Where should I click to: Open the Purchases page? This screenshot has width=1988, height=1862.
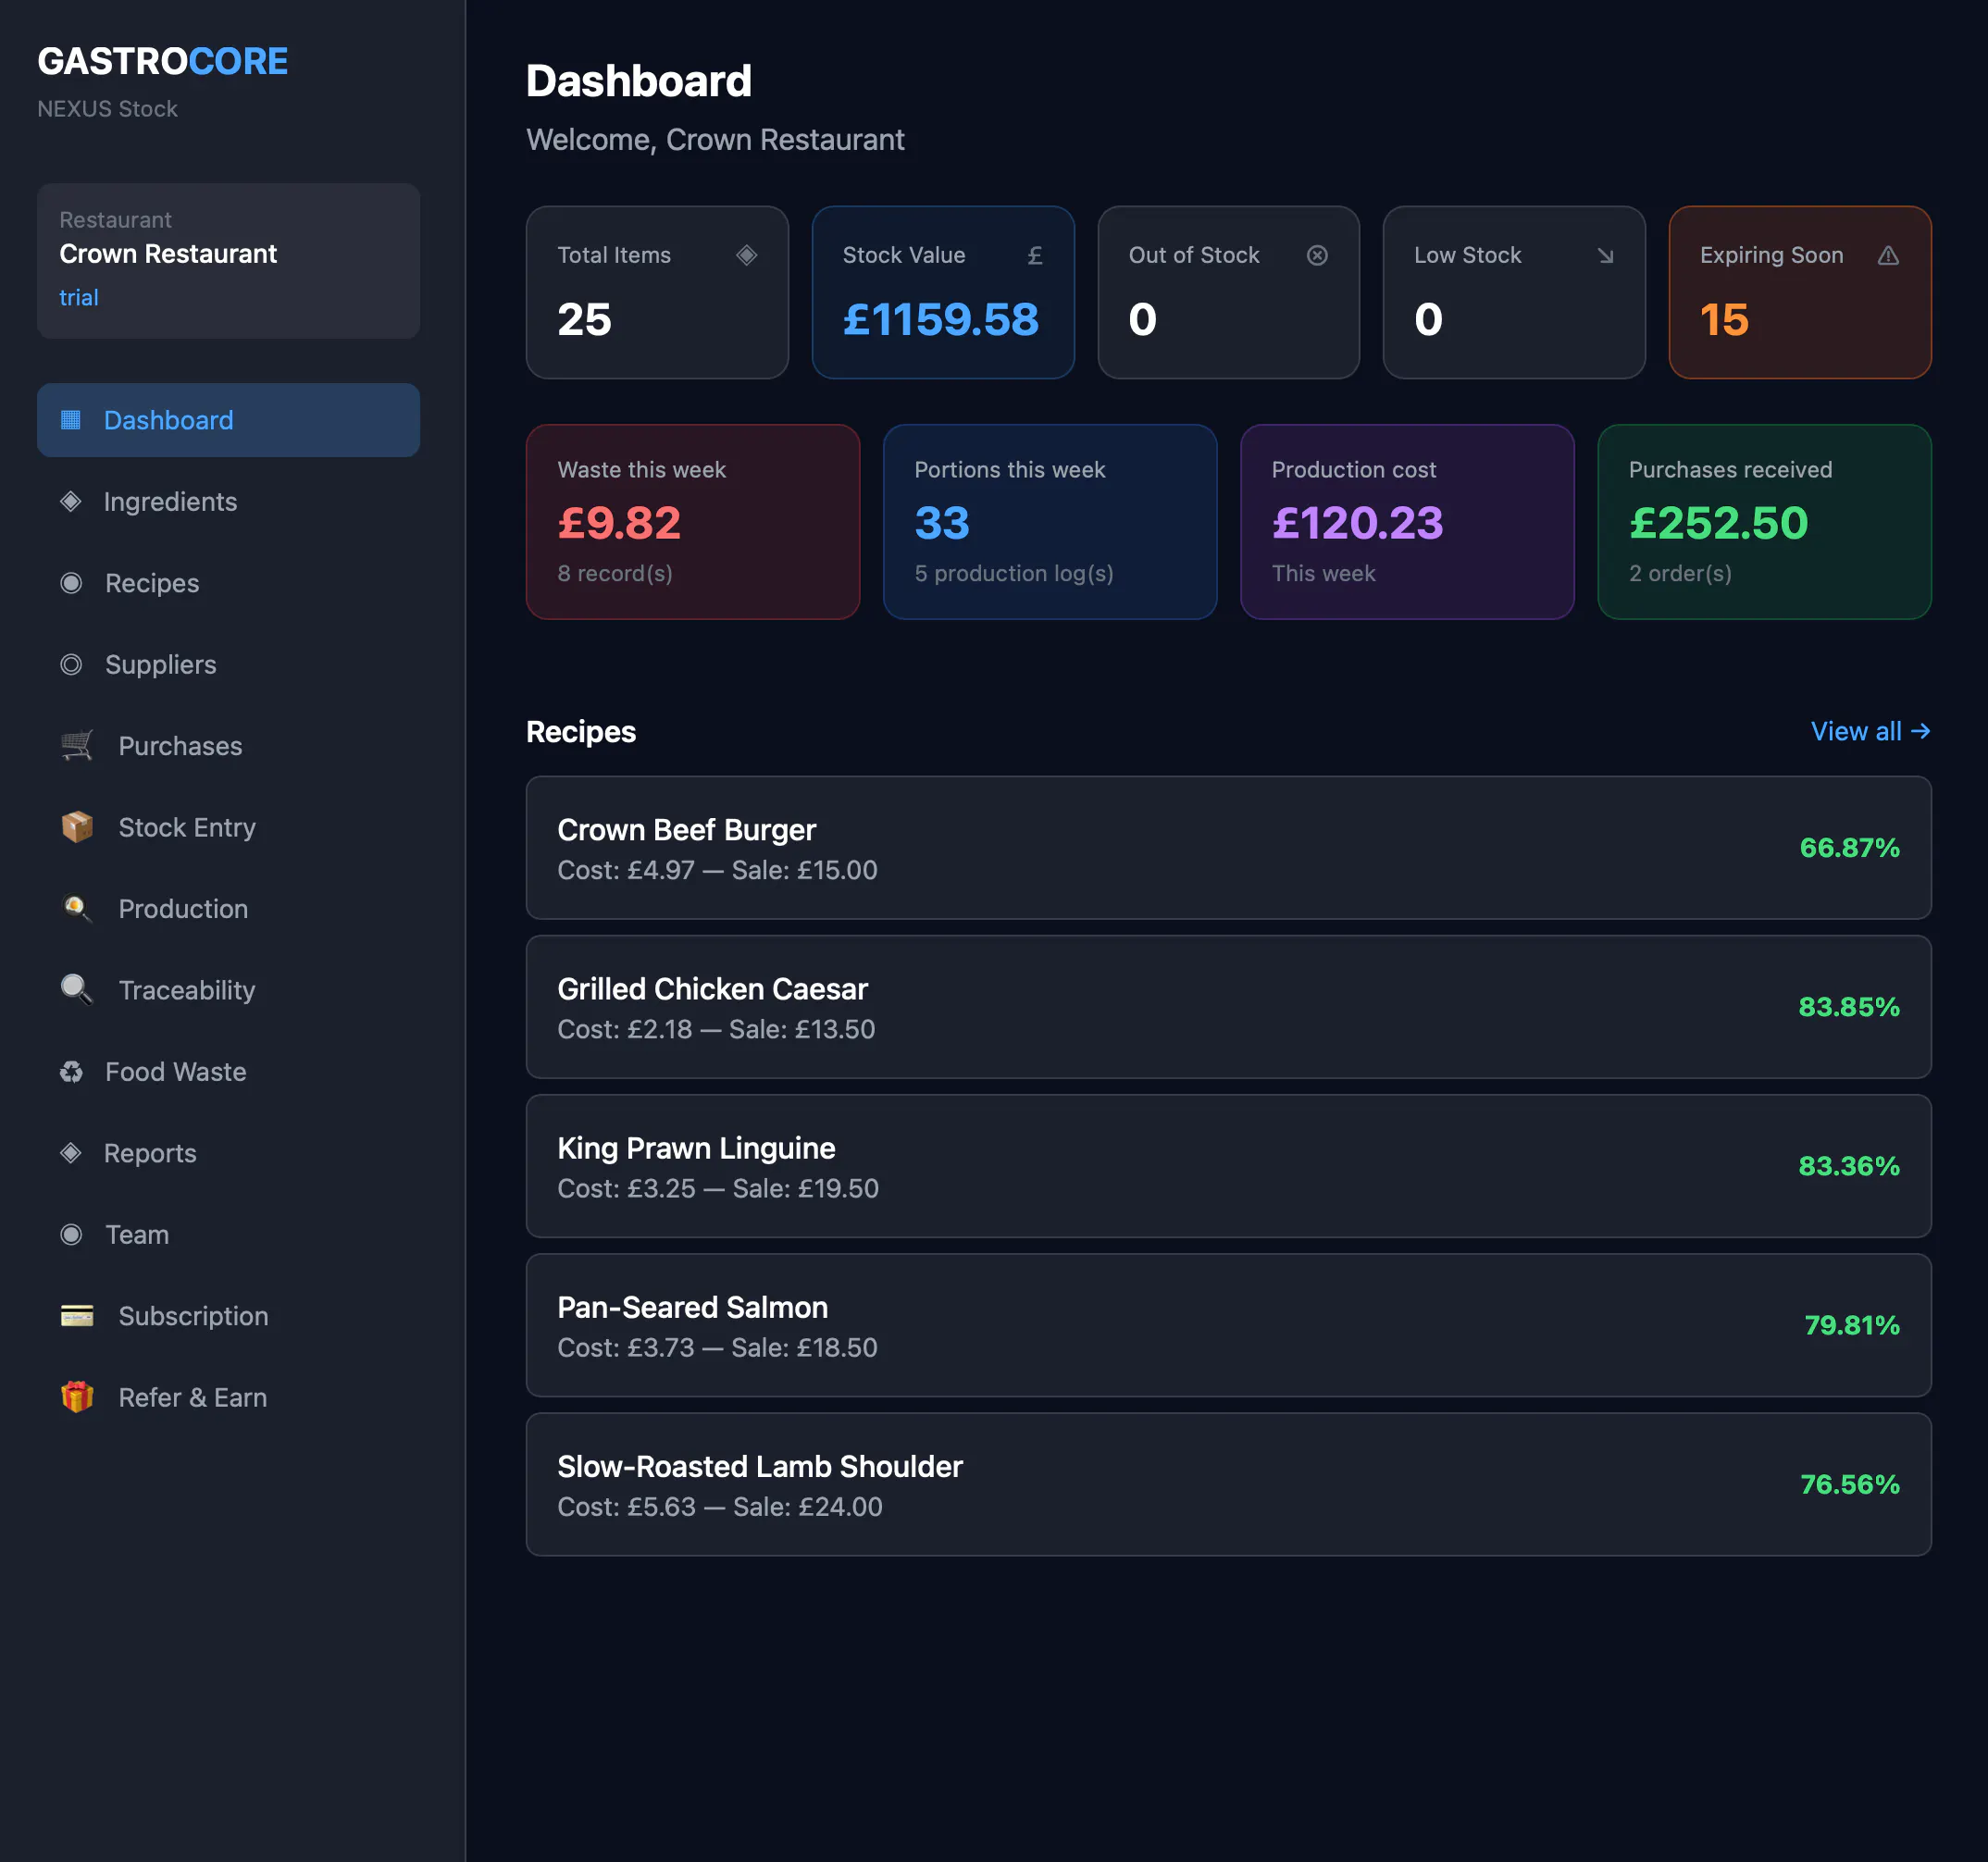pyautogui.click(x=228, y=746)
